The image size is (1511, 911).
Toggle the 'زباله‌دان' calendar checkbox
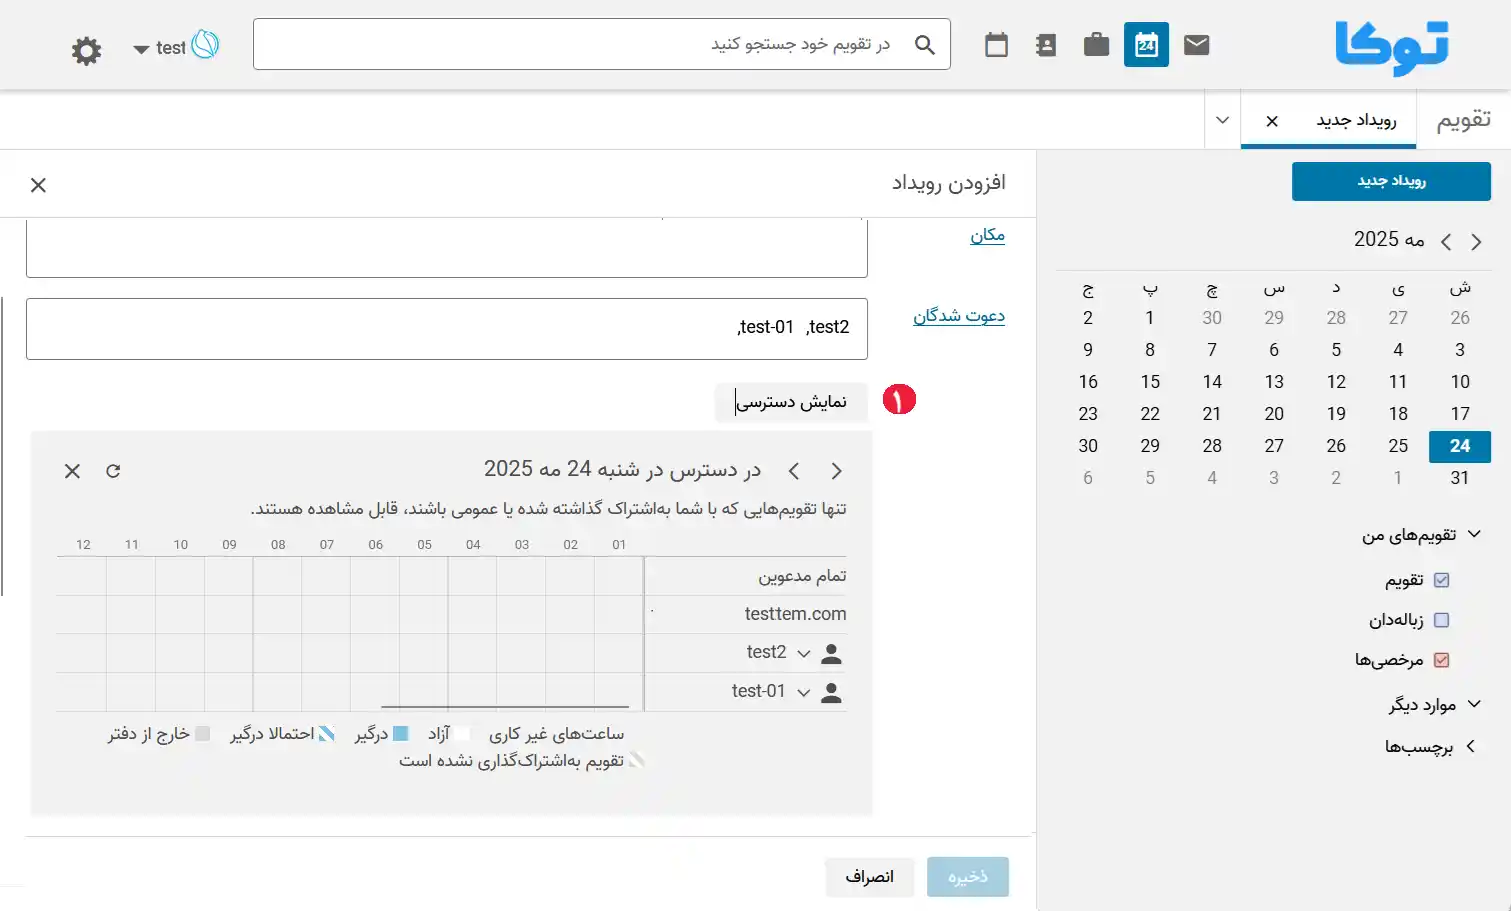(x=1441, y=620)
